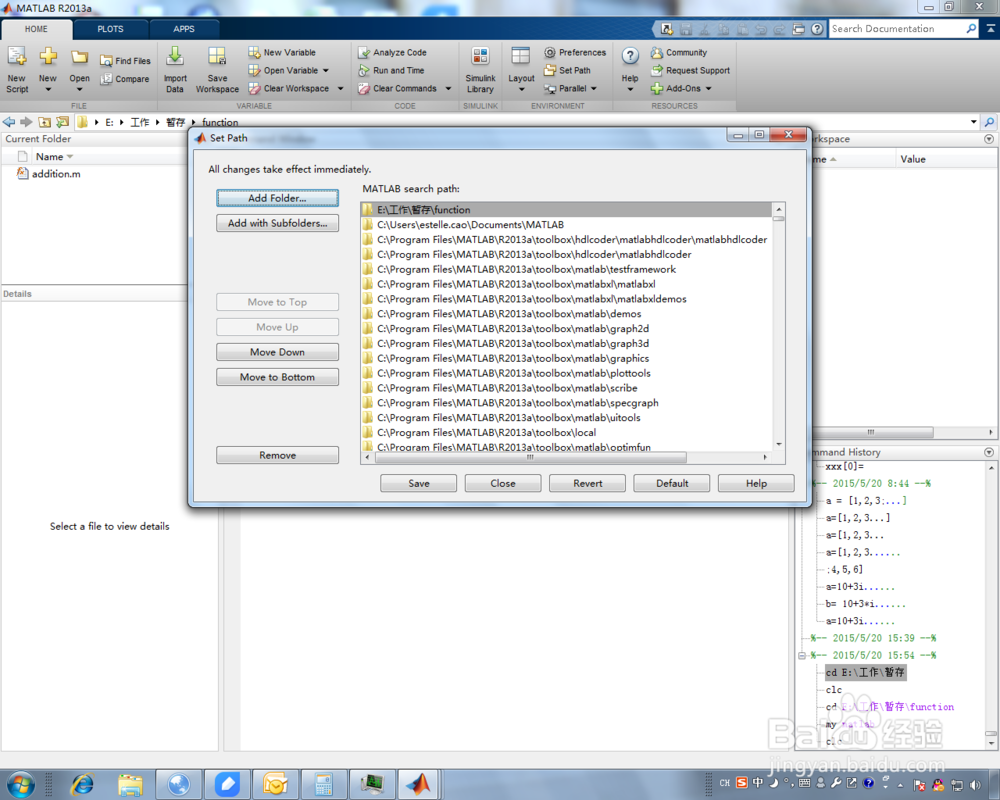
Task: Open Set Path dialog Help
Action: 756,483
